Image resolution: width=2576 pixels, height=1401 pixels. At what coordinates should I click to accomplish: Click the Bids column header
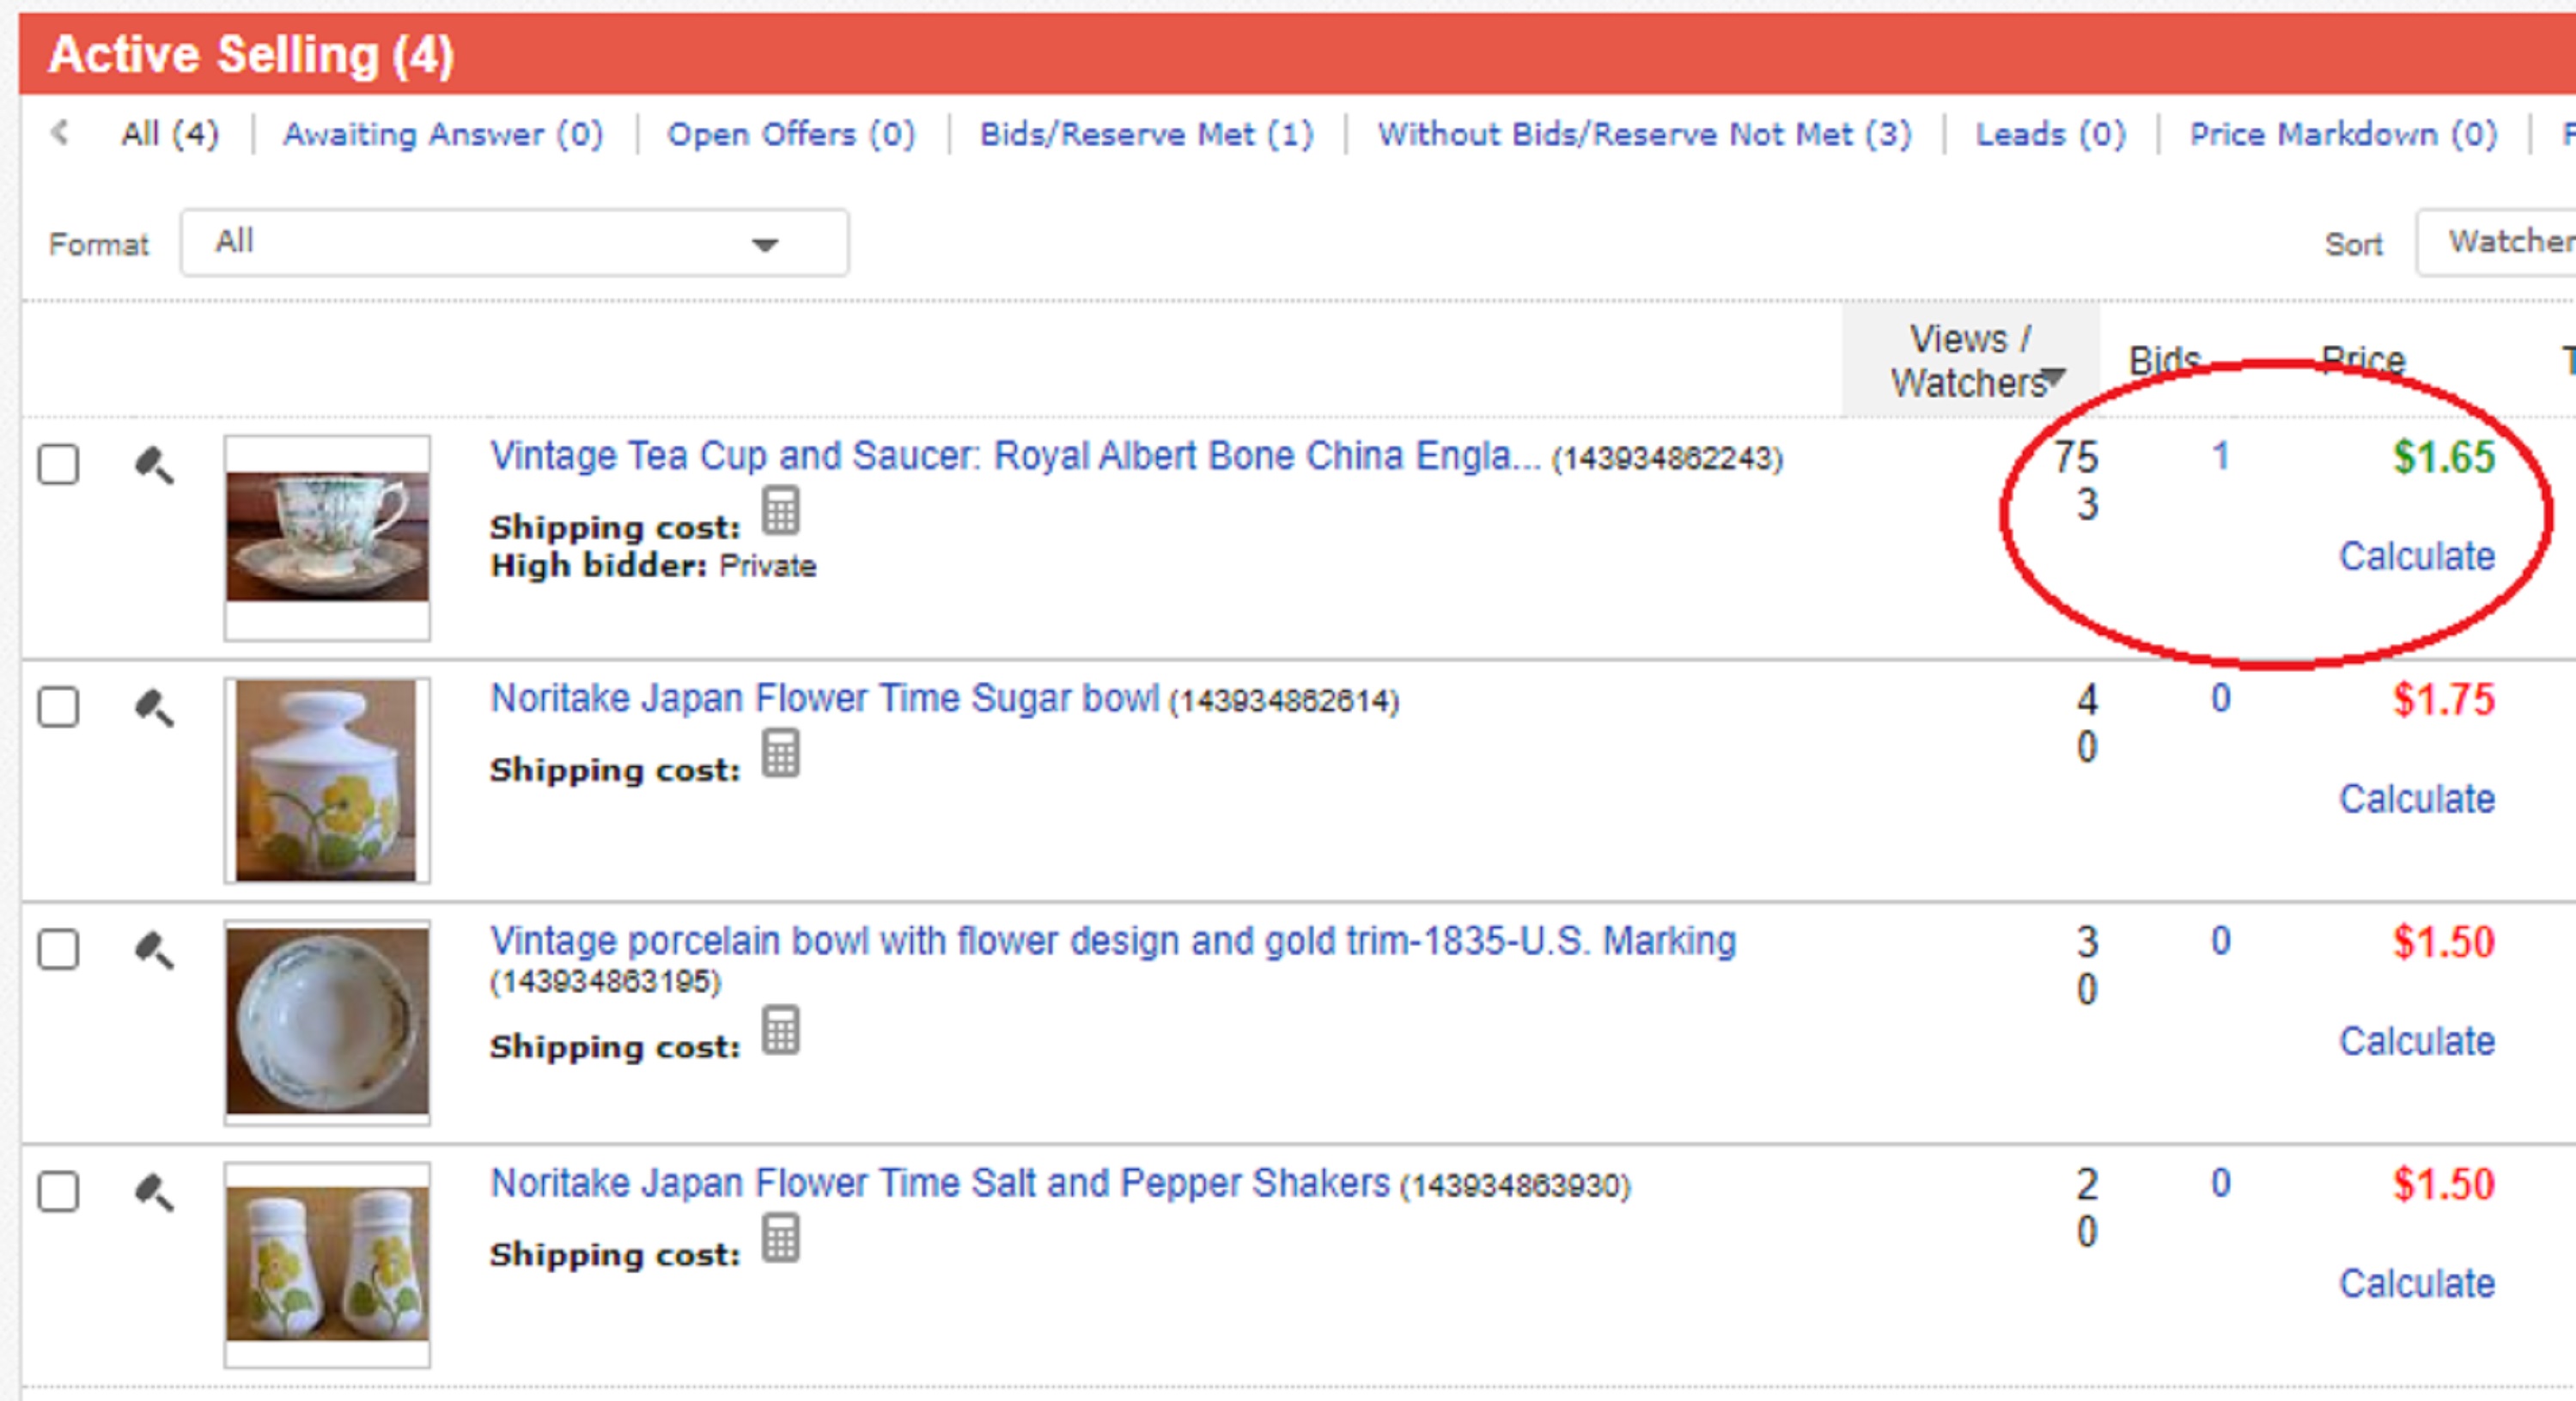click(x=2164, y=360)
